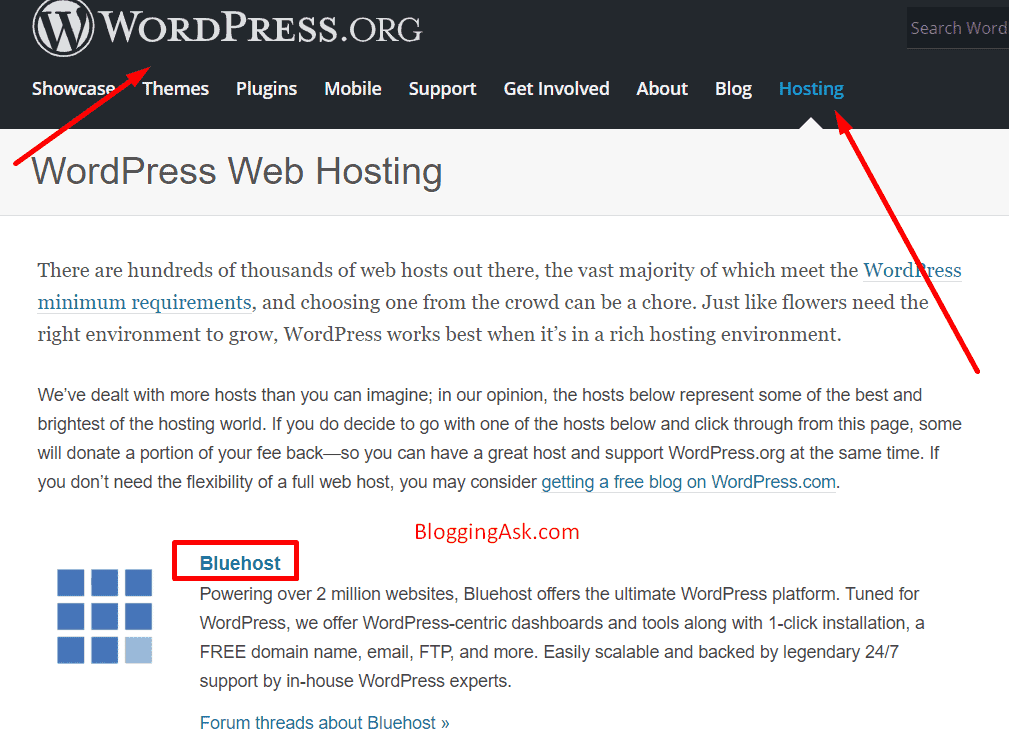Image resolution: width=1009 pixels, height=756 pixels.
Task: Navigate to Get Involved
Action: tap(556, 88)
